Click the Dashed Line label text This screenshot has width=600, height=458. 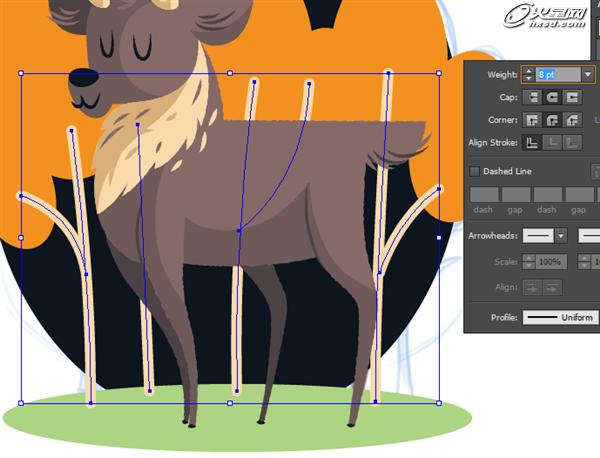(x=507, y=171)
